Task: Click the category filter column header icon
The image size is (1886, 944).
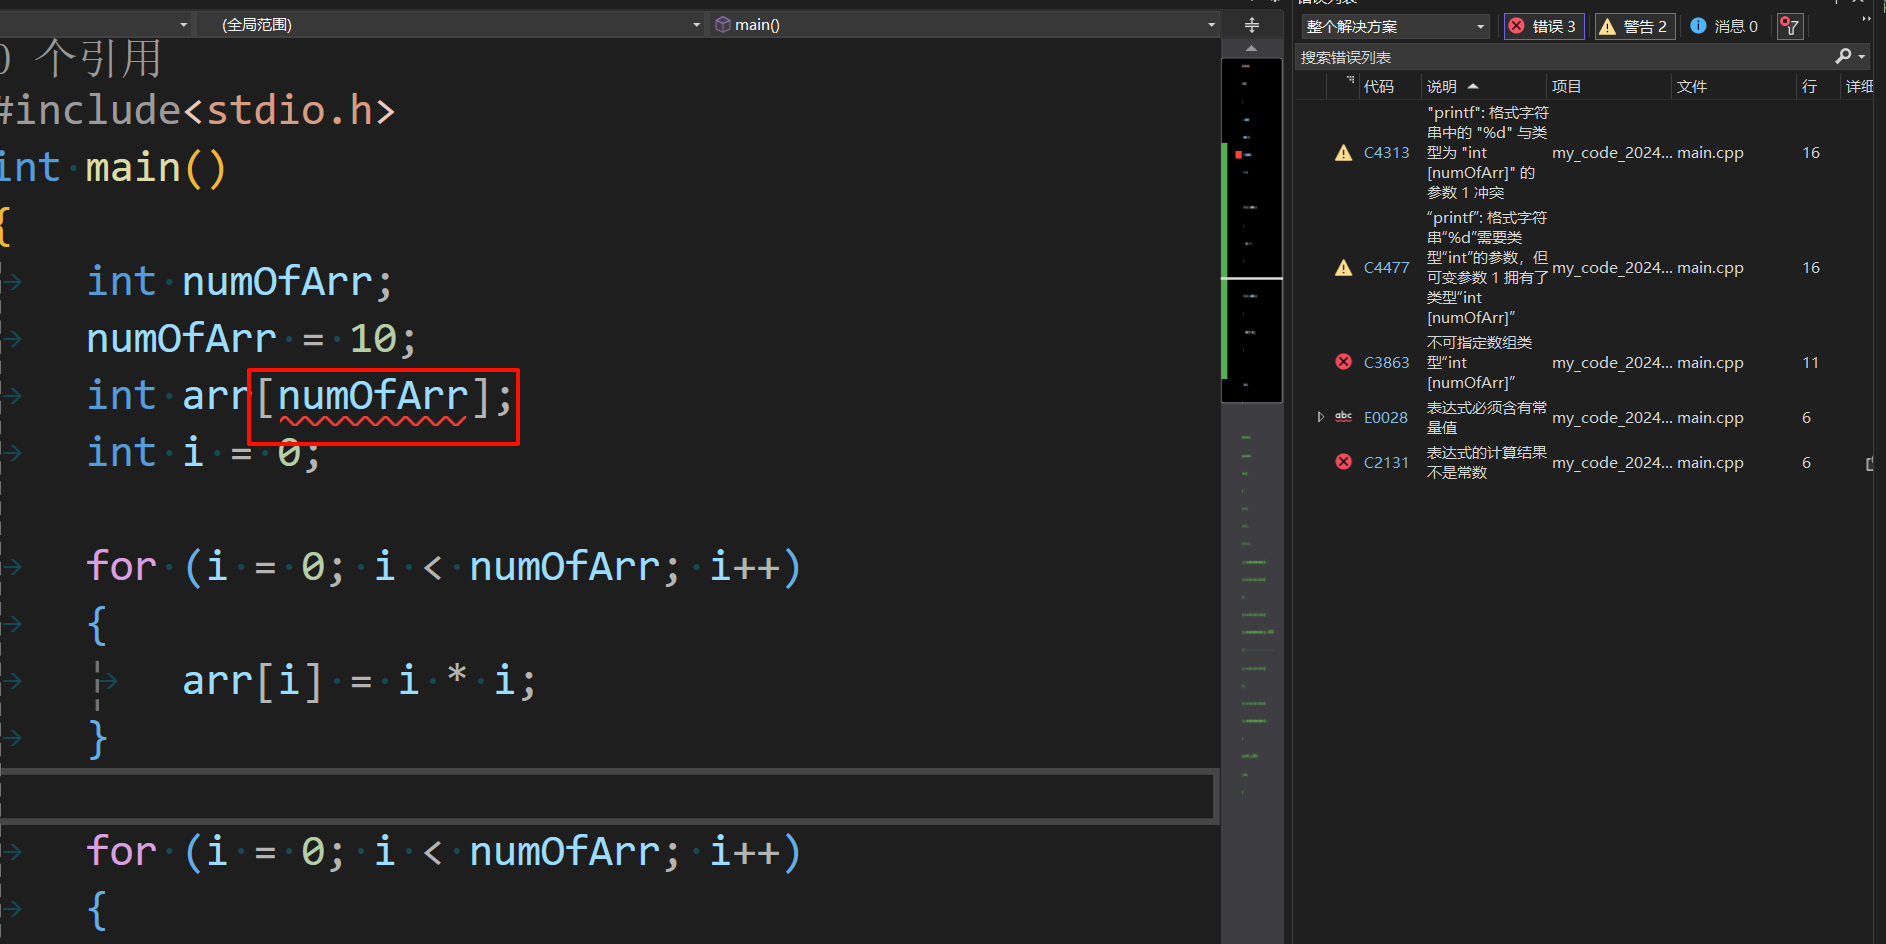Action: (x=1350, y=80)
